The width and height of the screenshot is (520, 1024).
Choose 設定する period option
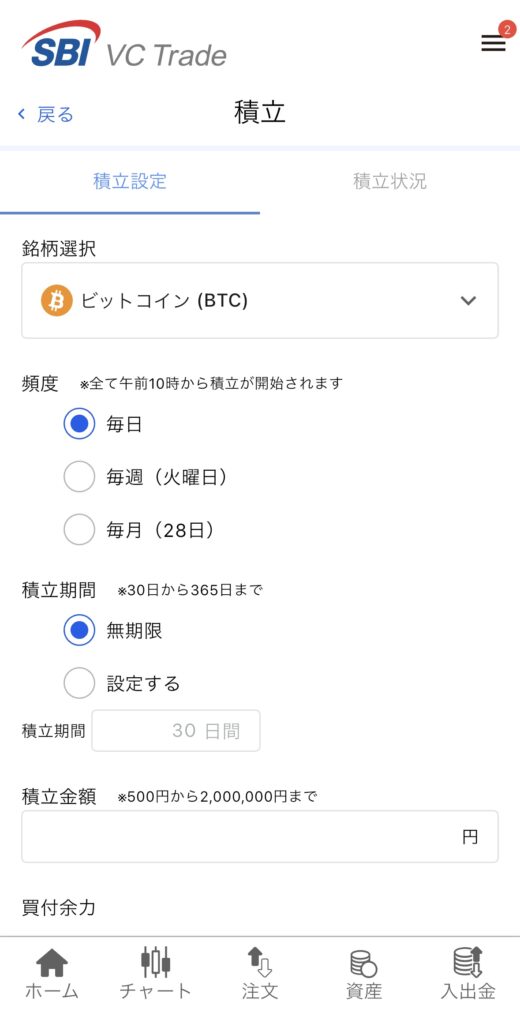(79, 683)
